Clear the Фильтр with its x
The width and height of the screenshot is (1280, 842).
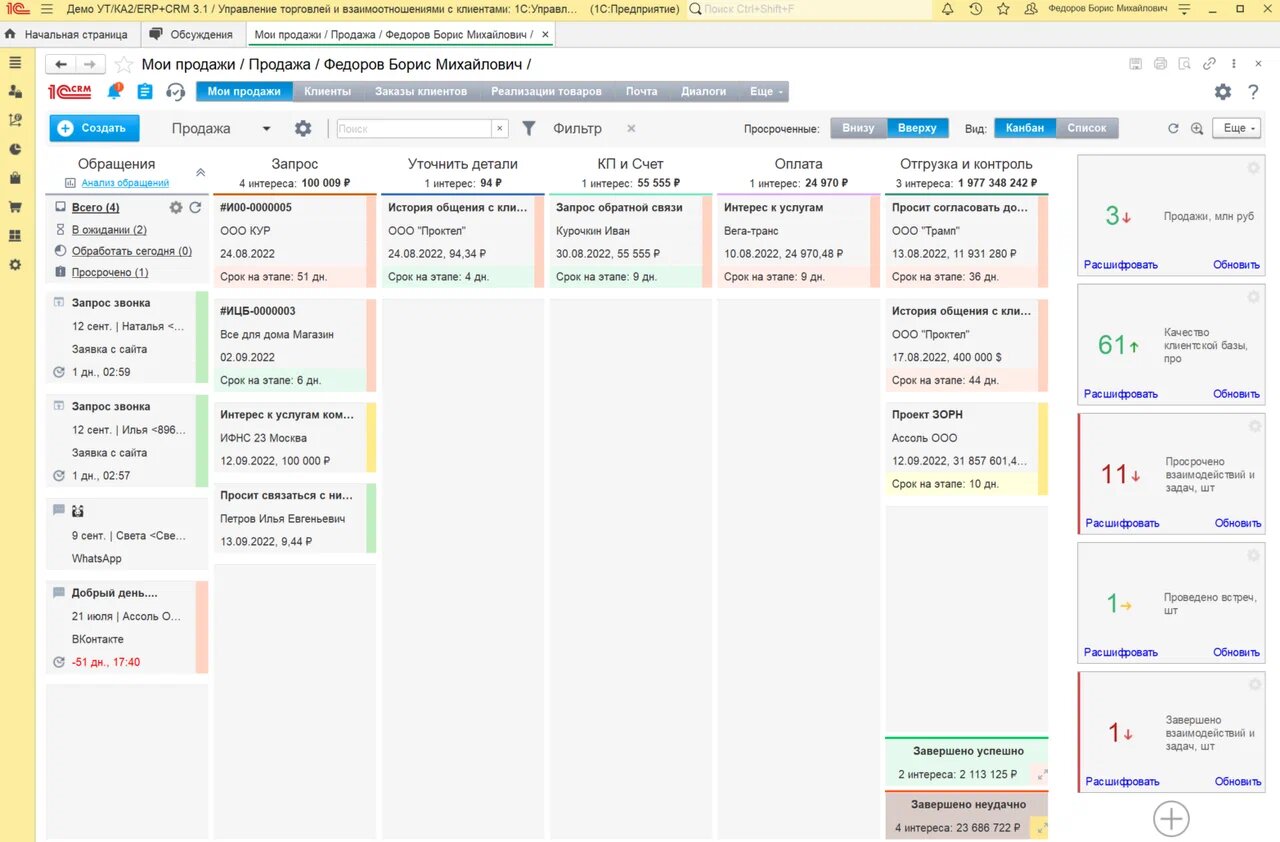coord(631,128)
